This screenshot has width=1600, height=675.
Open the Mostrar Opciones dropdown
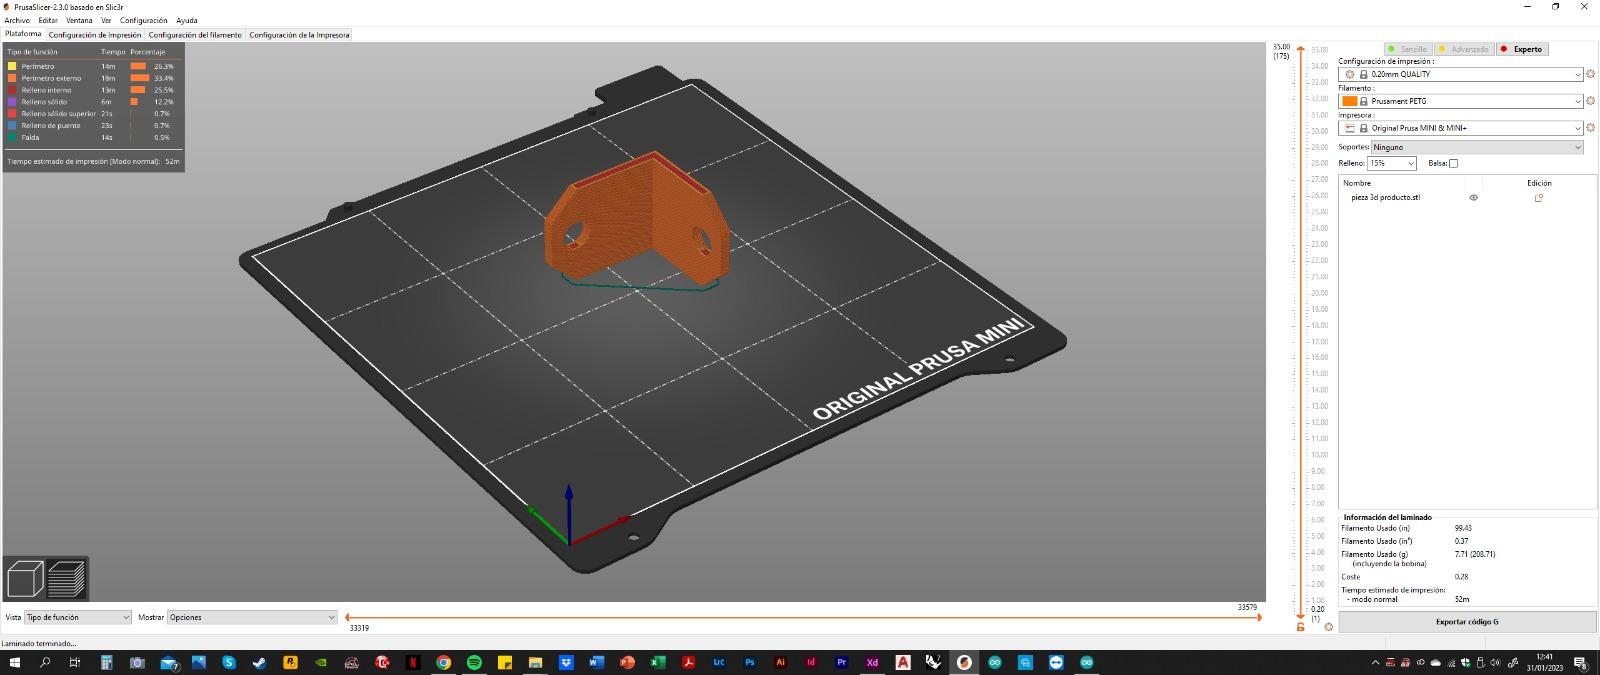(x=252, y=617)
